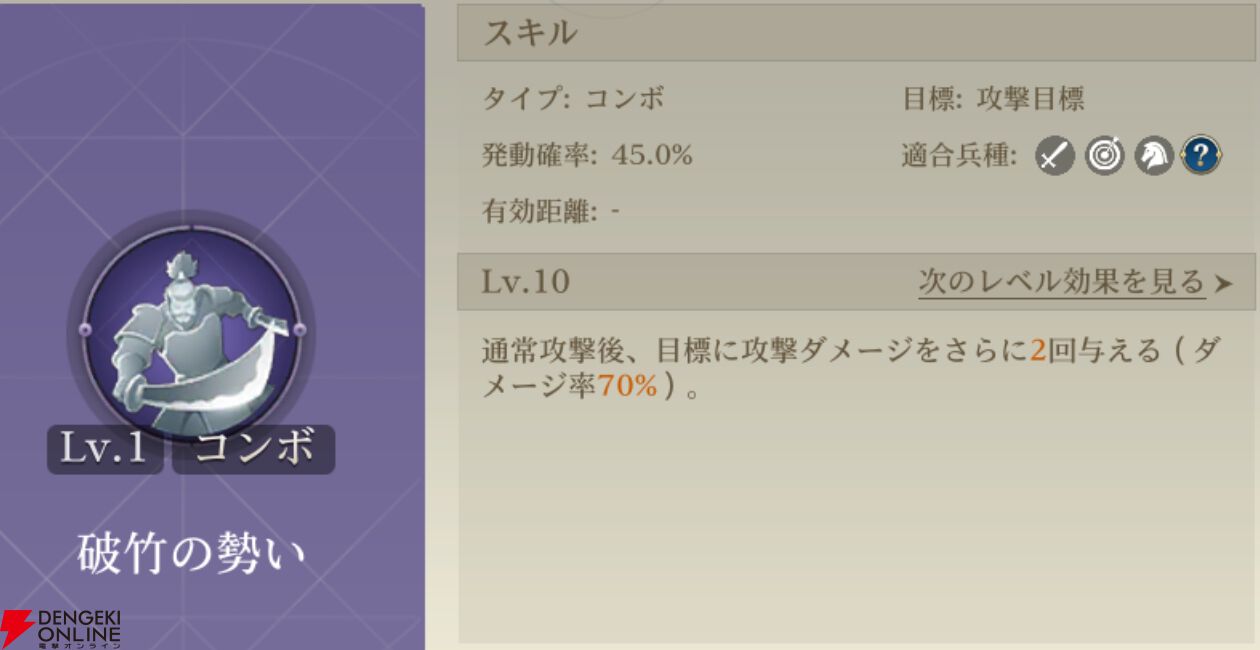The width and height of the screenshot is (1260, 650).
Task: Click the archer target troop type icon
Action: [1105, 156]
